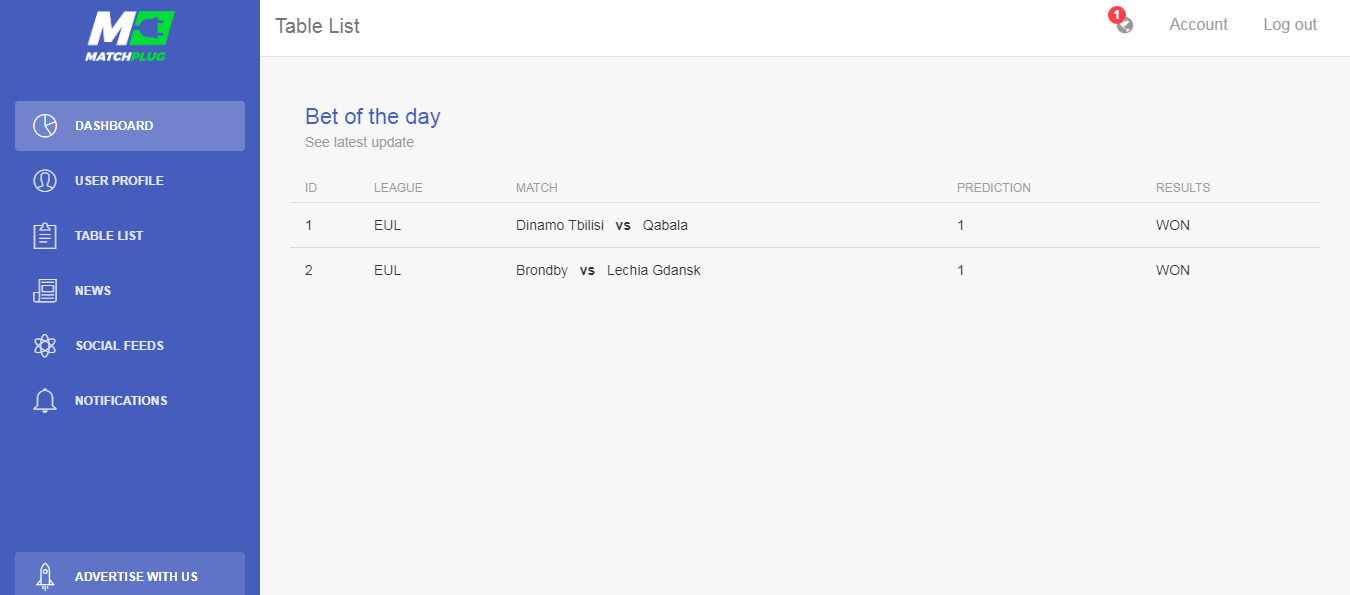Open the USER PROFILE menu item
Viewport: 1350px width, 595px height.
click(x=130, y=181)
